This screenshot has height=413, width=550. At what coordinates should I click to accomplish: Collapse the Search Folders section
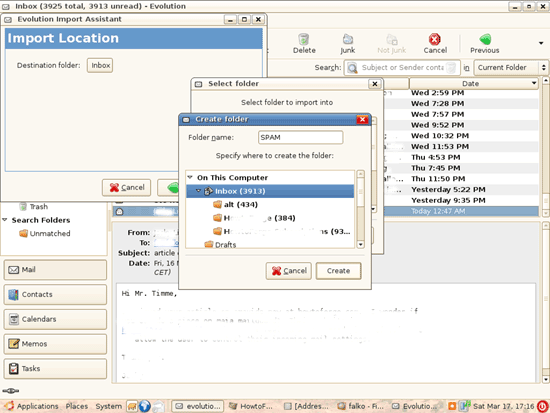pos(5,220)
